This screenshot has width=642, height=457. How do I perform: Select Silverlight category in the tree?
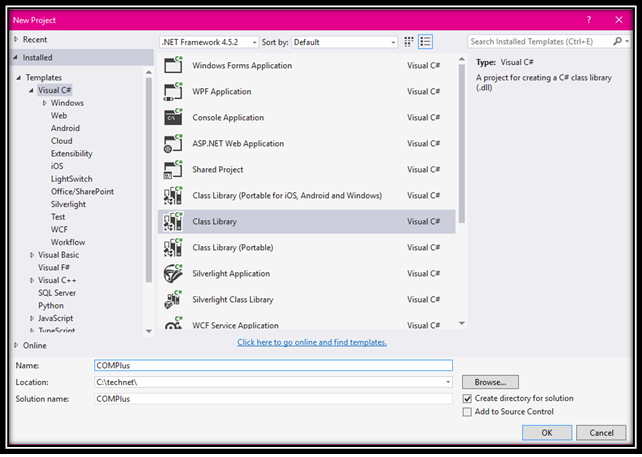tap(68, 204)
